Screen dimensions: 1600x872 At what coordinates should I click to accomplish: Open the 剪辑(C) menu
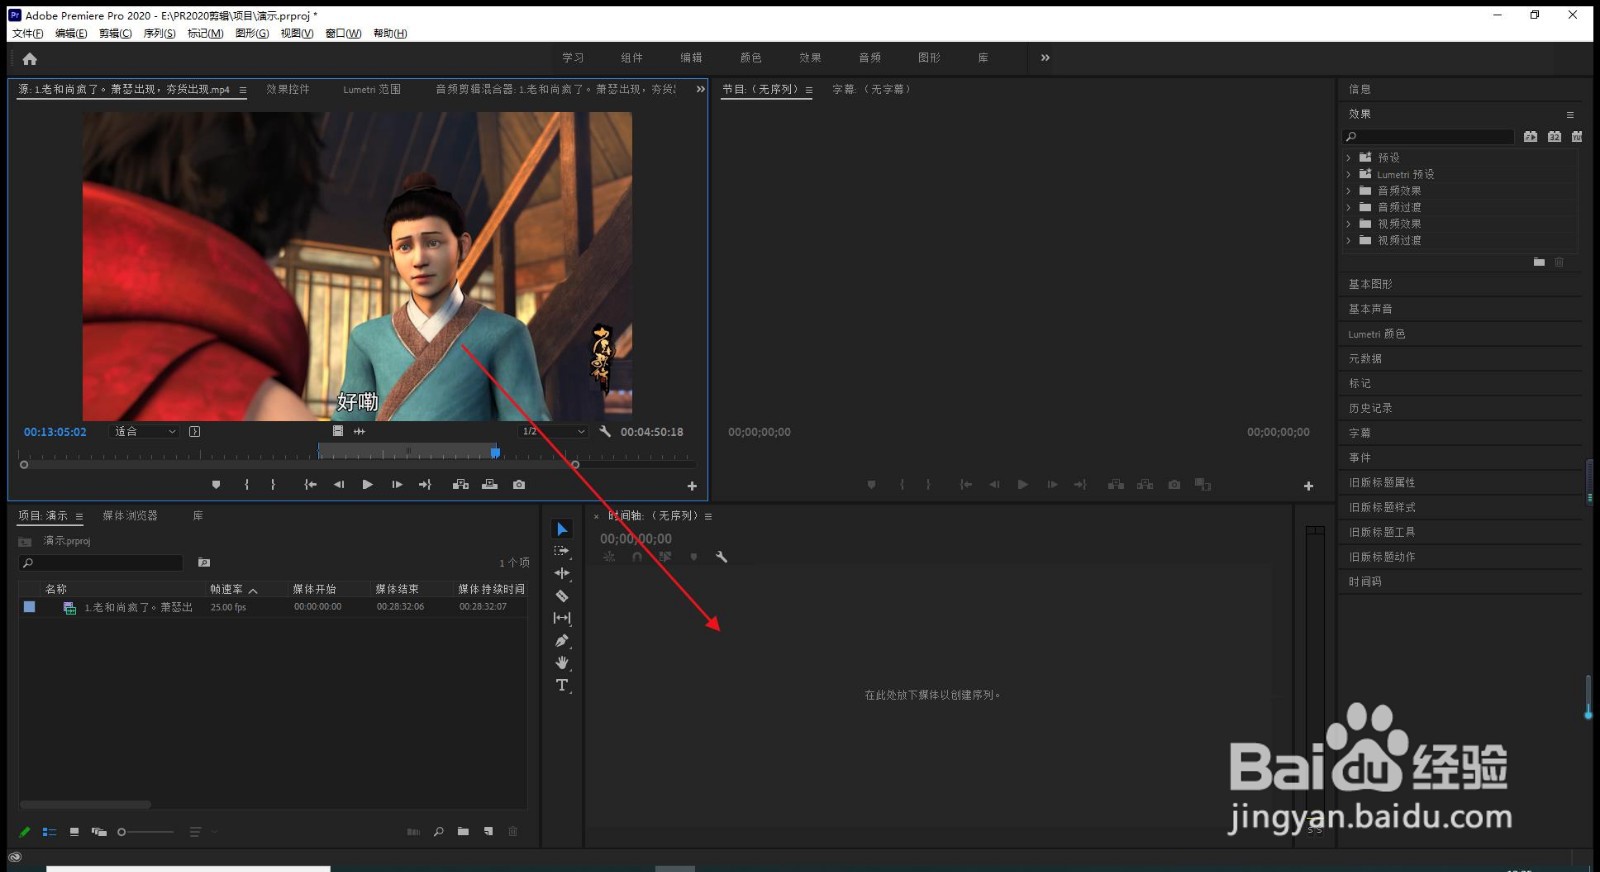tap(115, 33)
